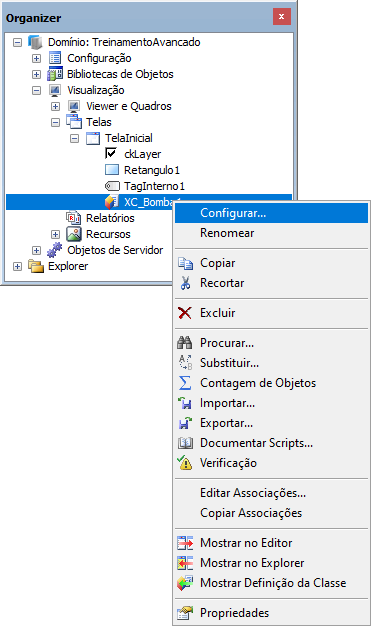The height and width of the screenshot is (626, 371).
Task: Click the Recursos picture icon
Action: [74, 234]
